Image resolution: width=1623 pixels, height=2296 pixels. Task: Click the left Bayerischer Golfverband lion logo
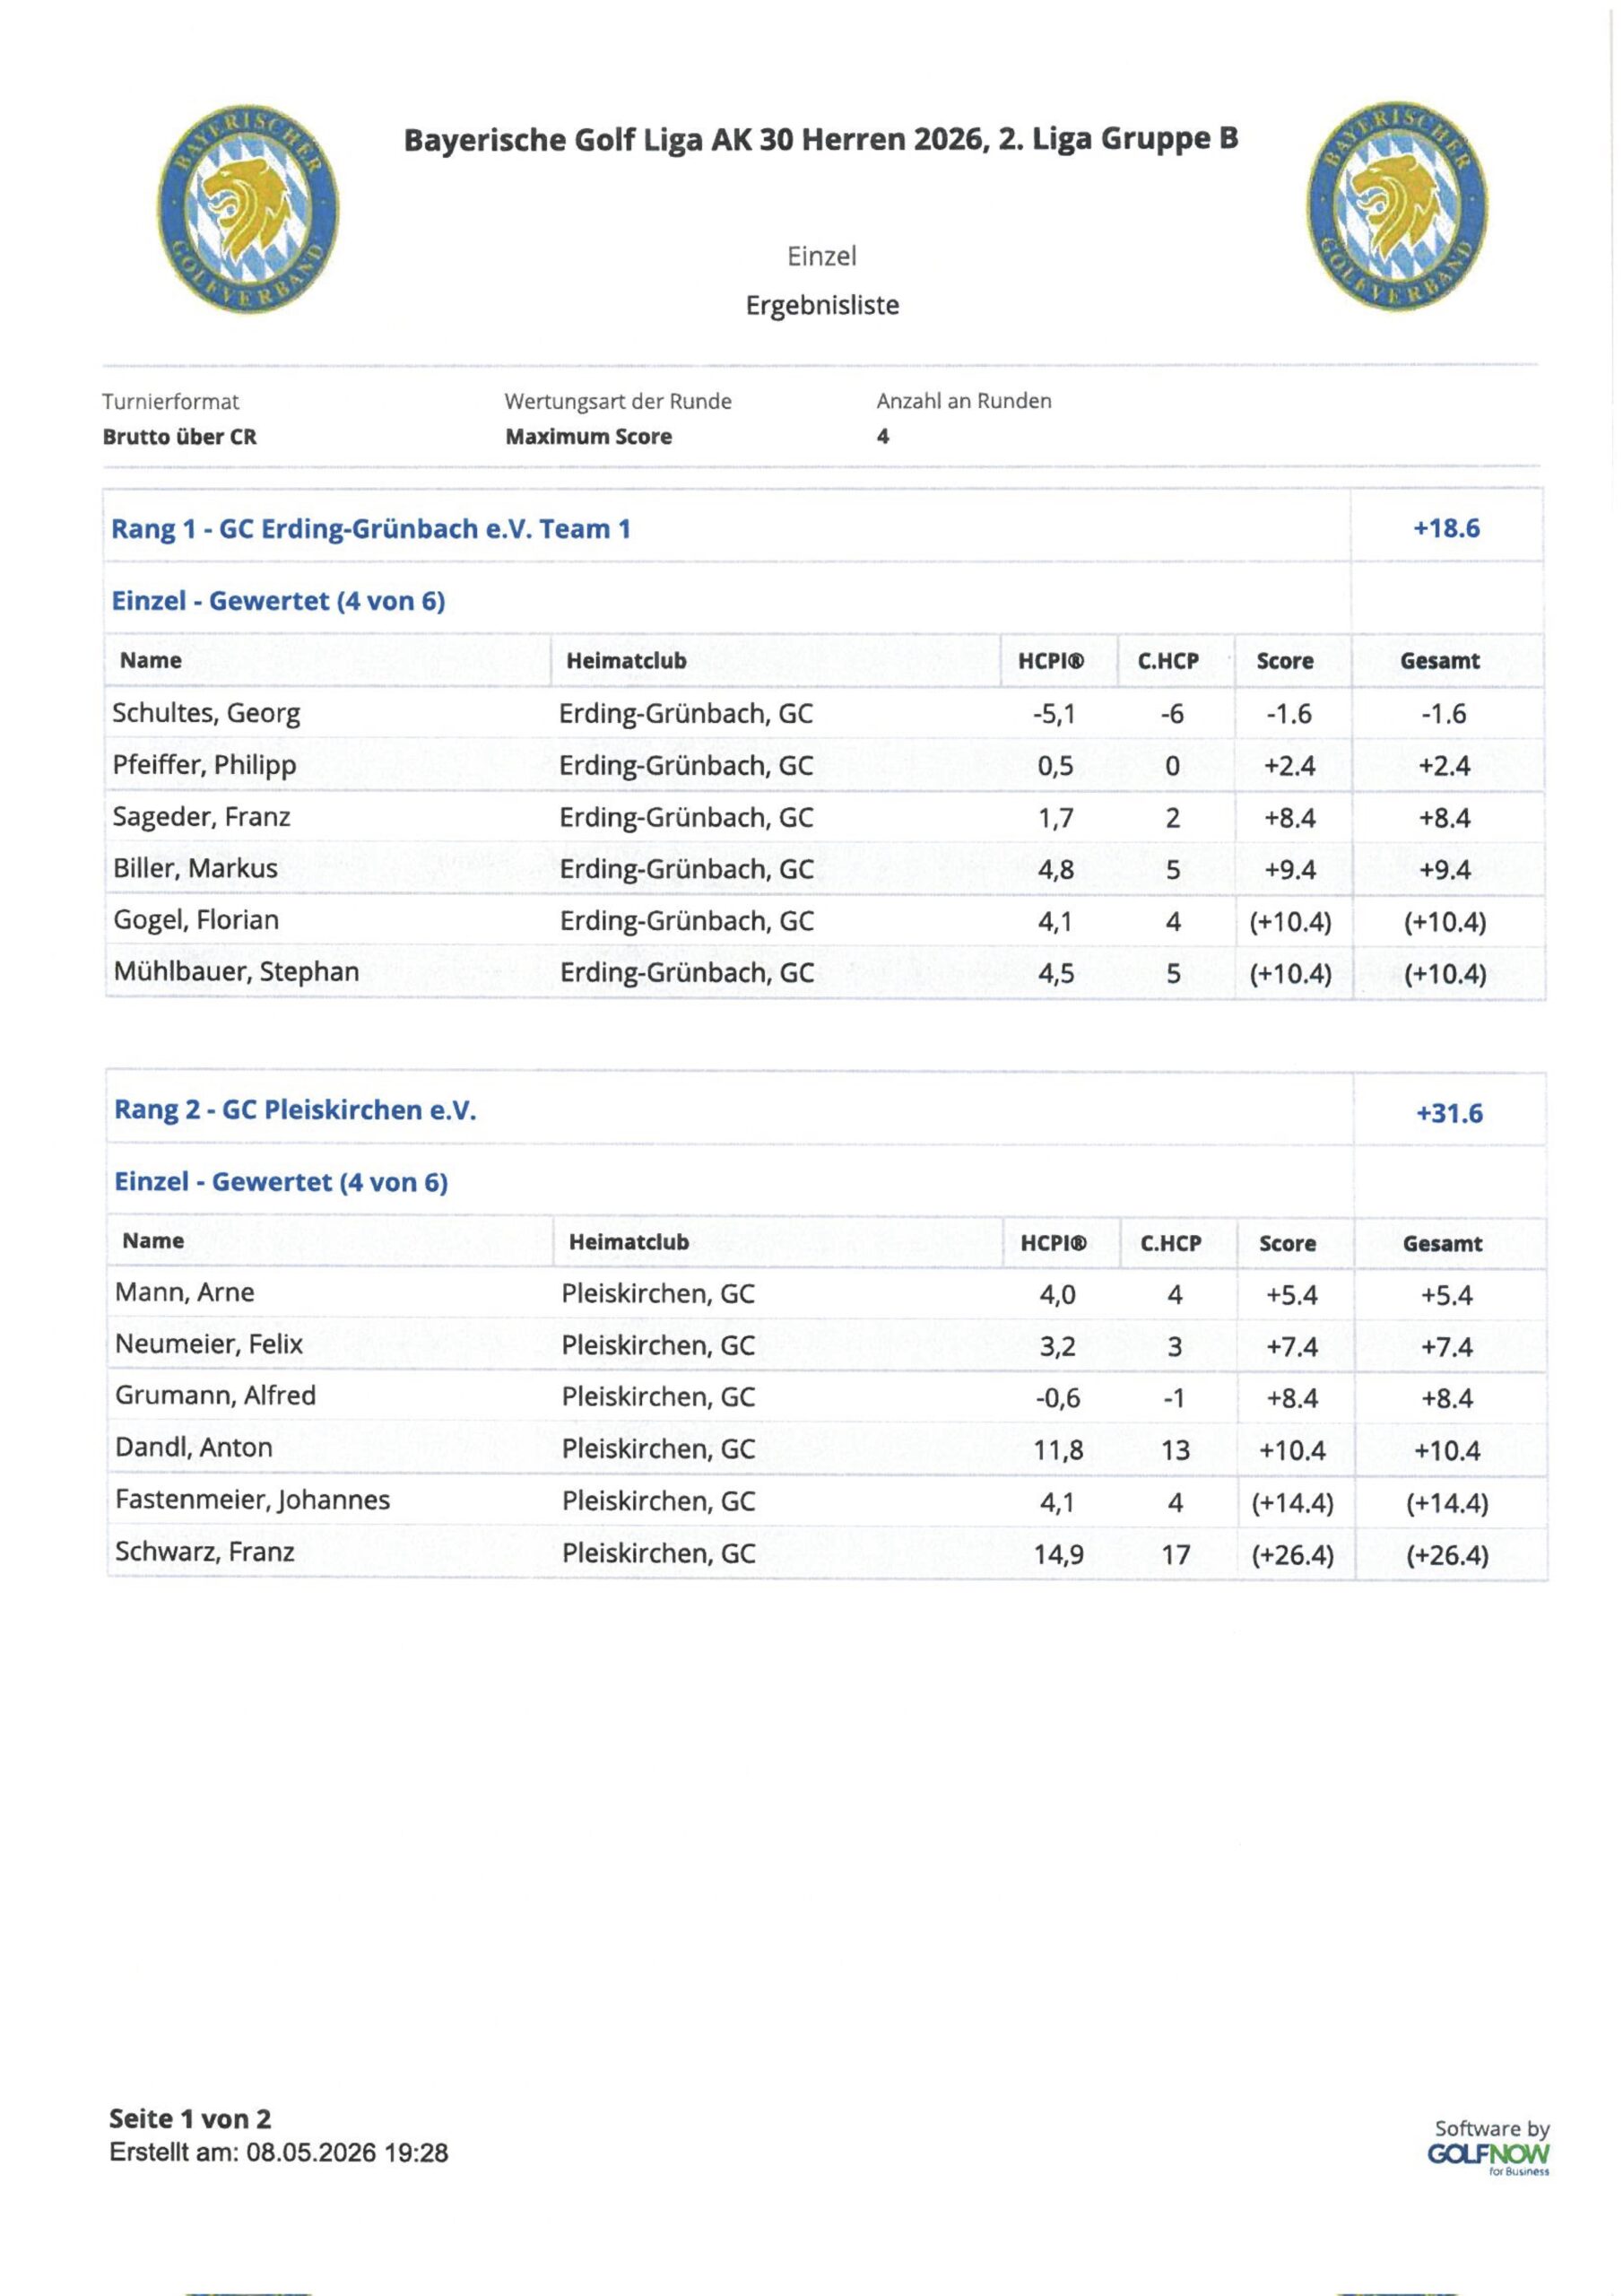click(x=249, y=208)
